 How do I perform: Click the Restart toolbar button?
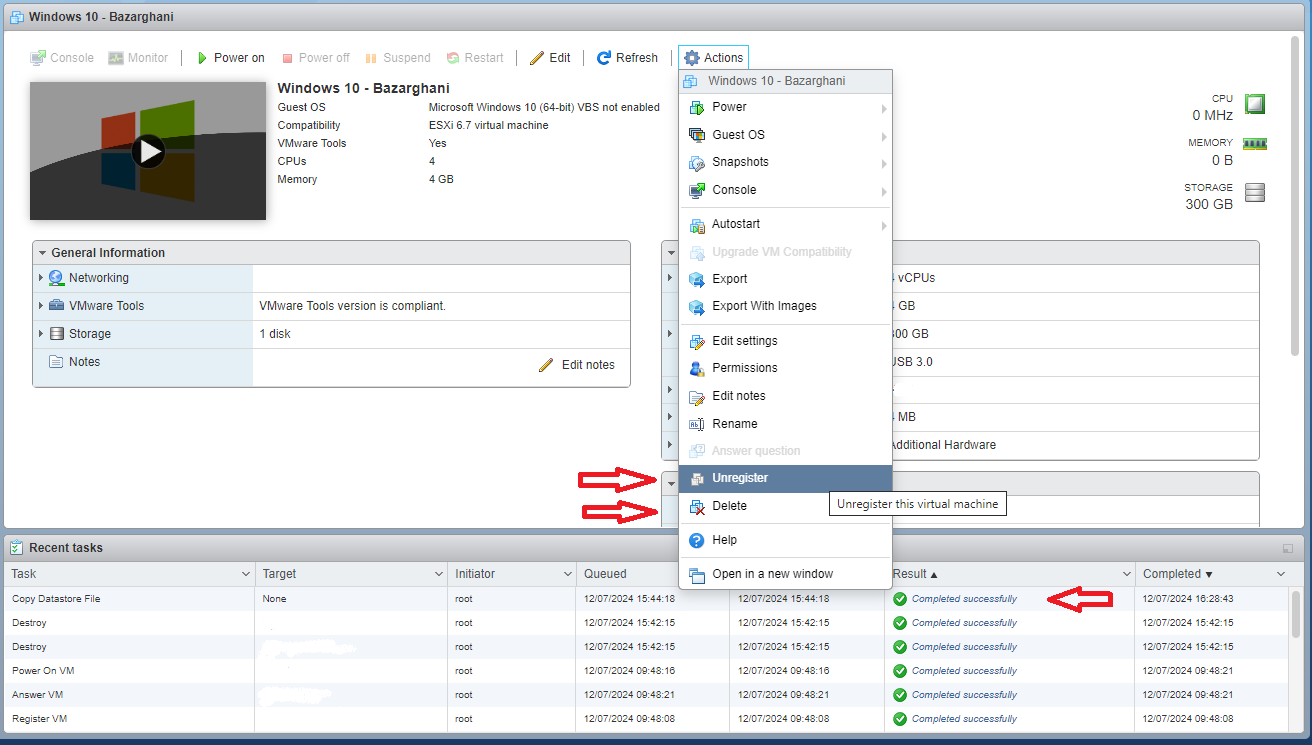pos(475,58)
